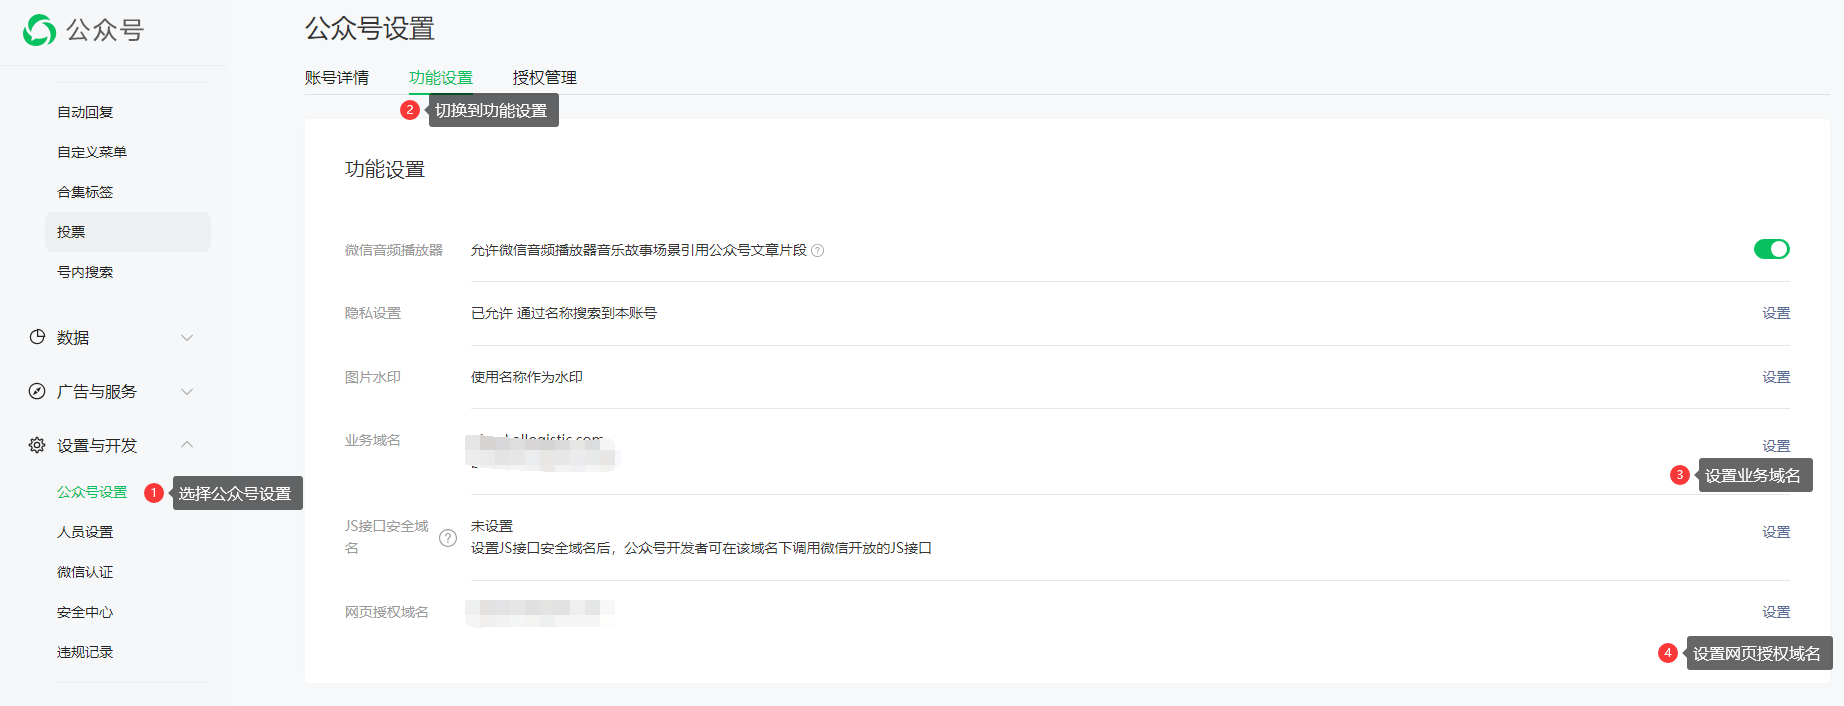Screen dimensions: 1844x706
Task: Select 自动回复 in the sidebar
Action: (x=85, y=112)
